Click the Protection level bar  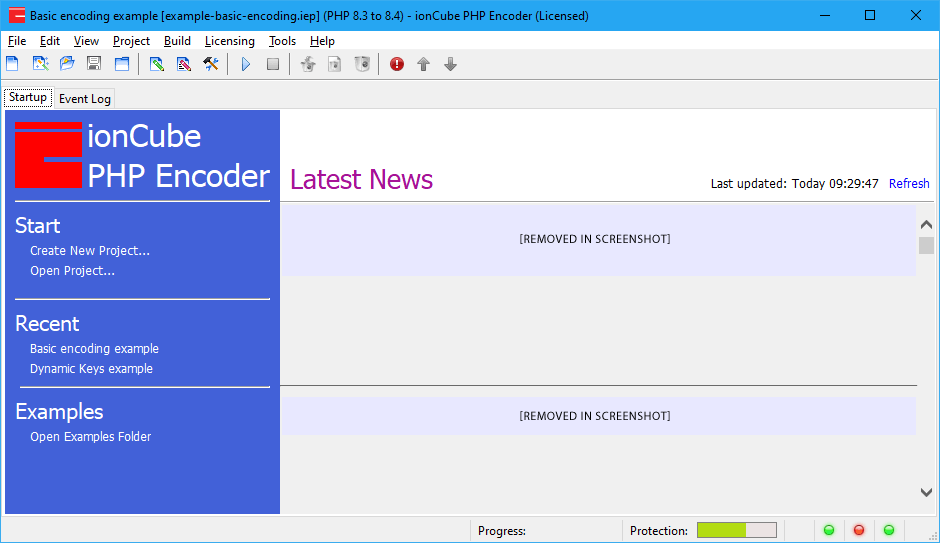[x=736, y=530]
